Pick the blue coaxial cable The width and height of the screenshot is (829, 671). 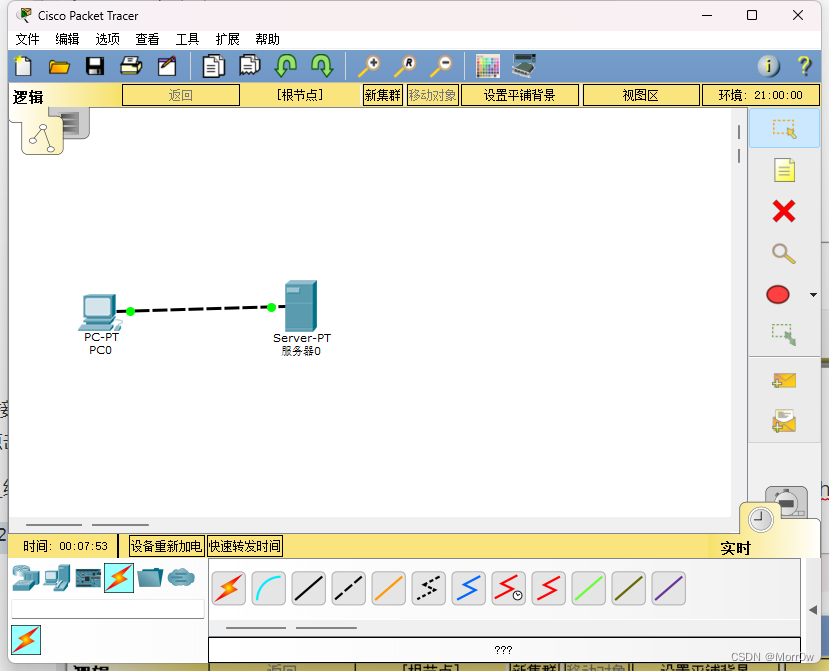pos(469,588)
